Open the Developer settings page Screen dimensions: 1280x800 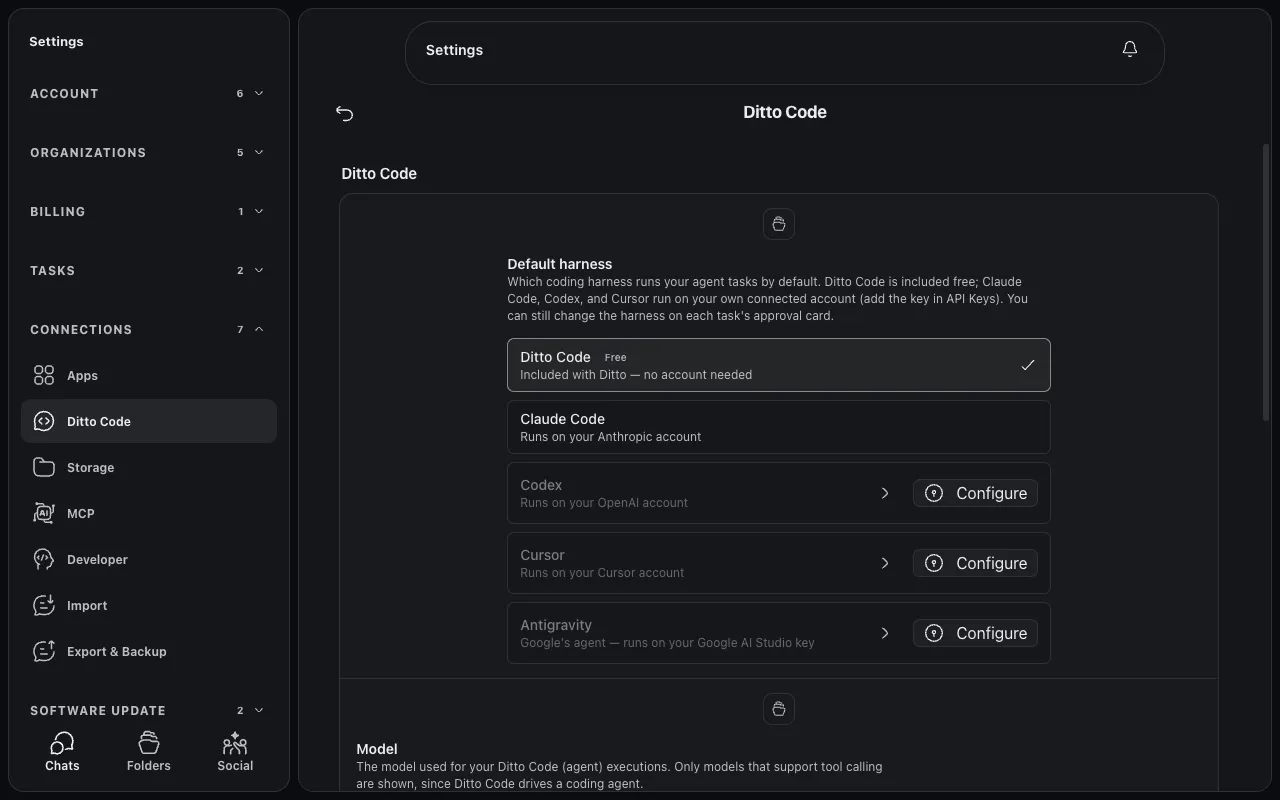[149, 559]
